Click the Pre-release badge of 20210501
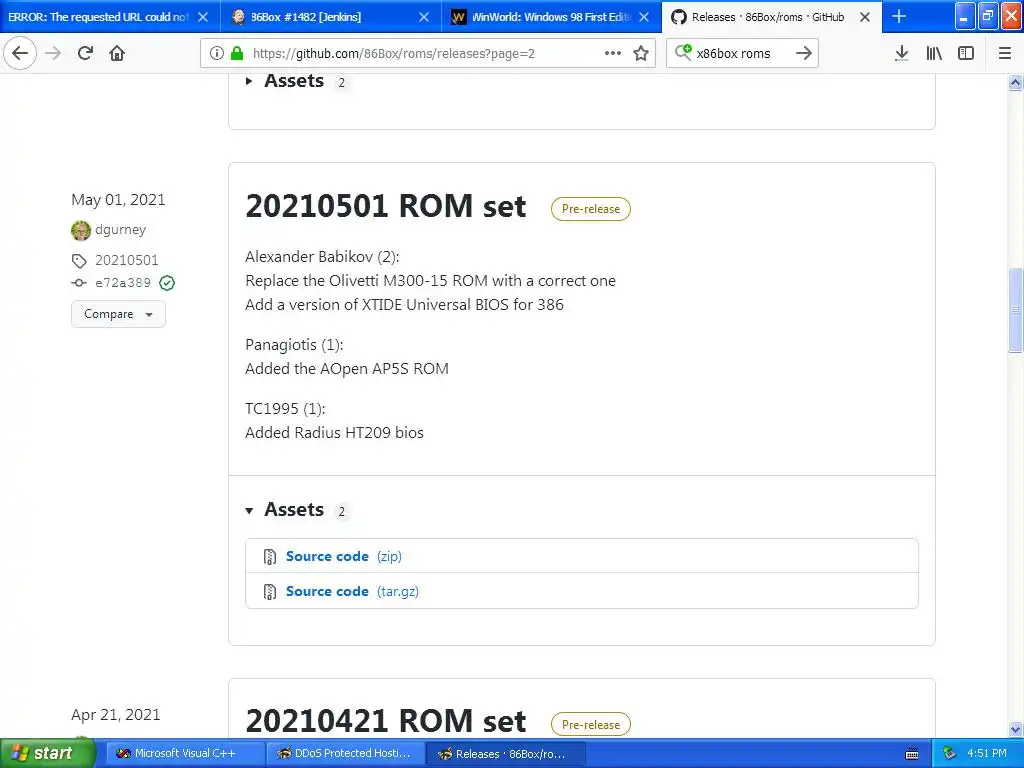1024x768 pixels. click(590, 209)
